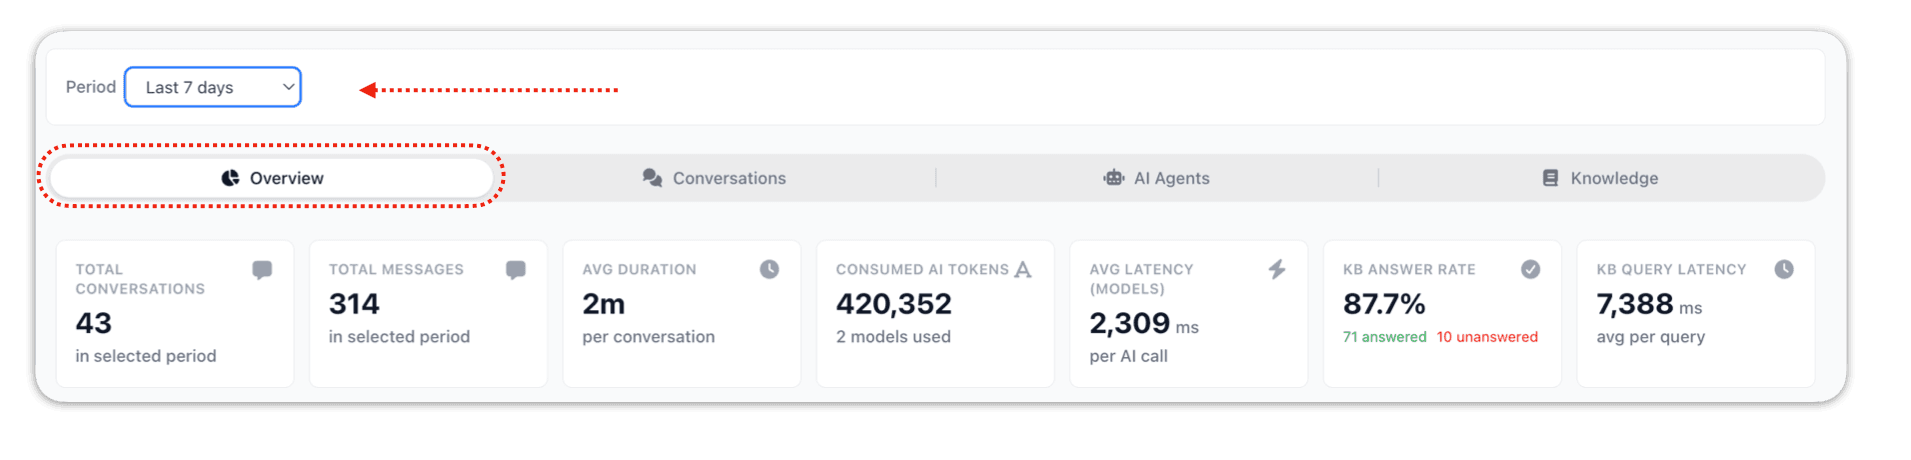1911x460 pixels.
Task: Click the checkmark icon in KB Answer Rate card
Action: pos(1531,269)
